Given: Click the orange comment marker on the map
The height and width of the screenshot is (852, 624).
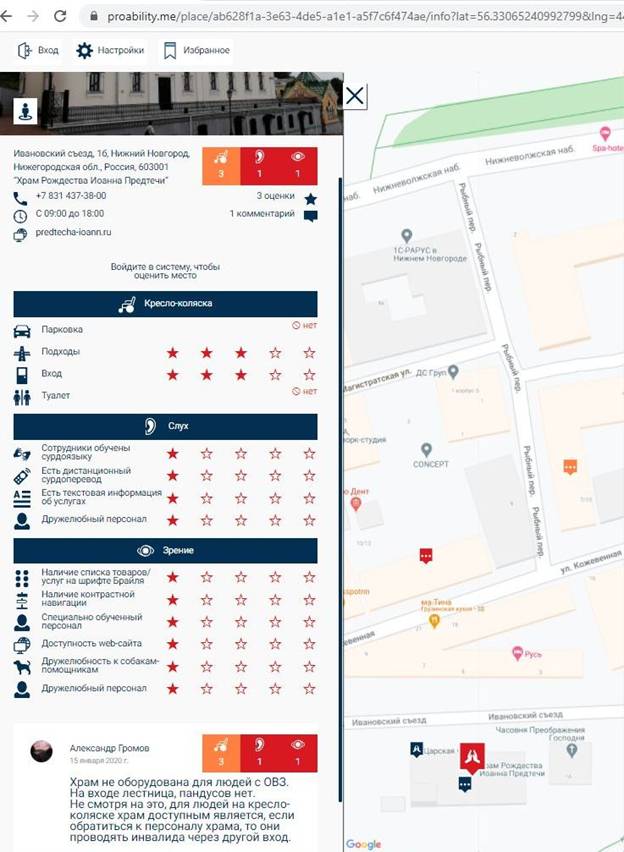Looking at the screenshot, I should pyautogui.click(x=570, y=467).
